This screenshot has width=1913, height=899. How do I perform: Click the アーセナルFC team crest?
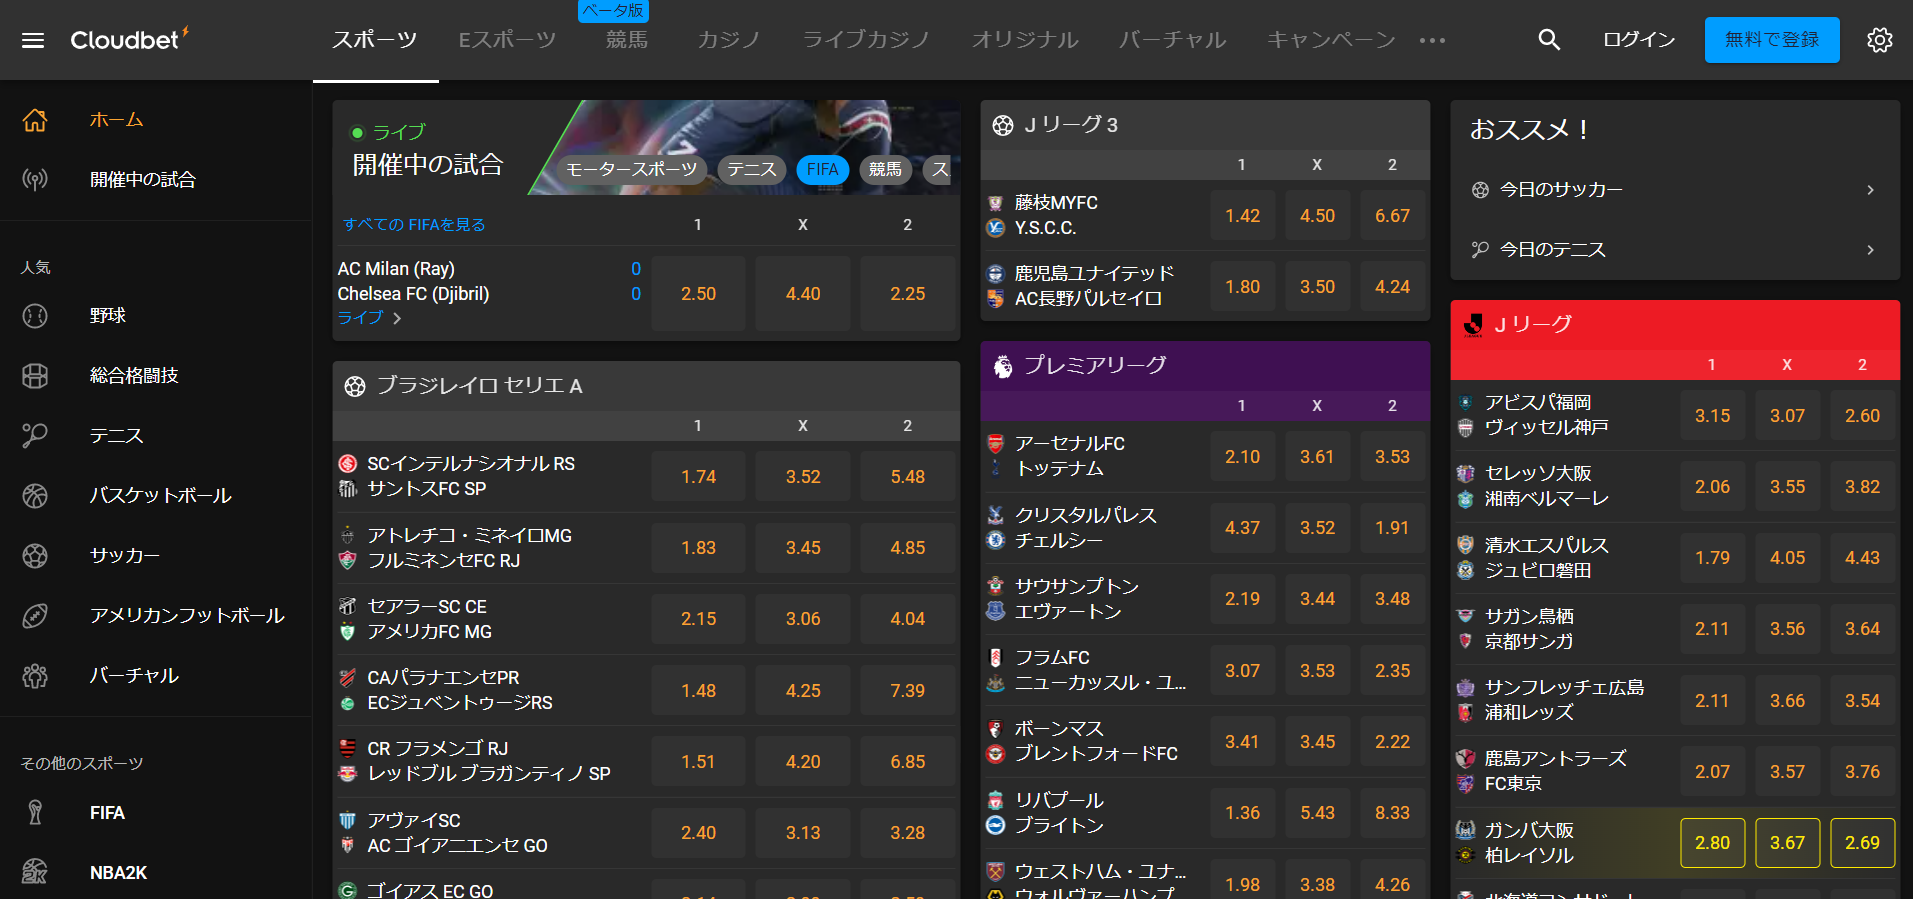(x=996, y=444)
